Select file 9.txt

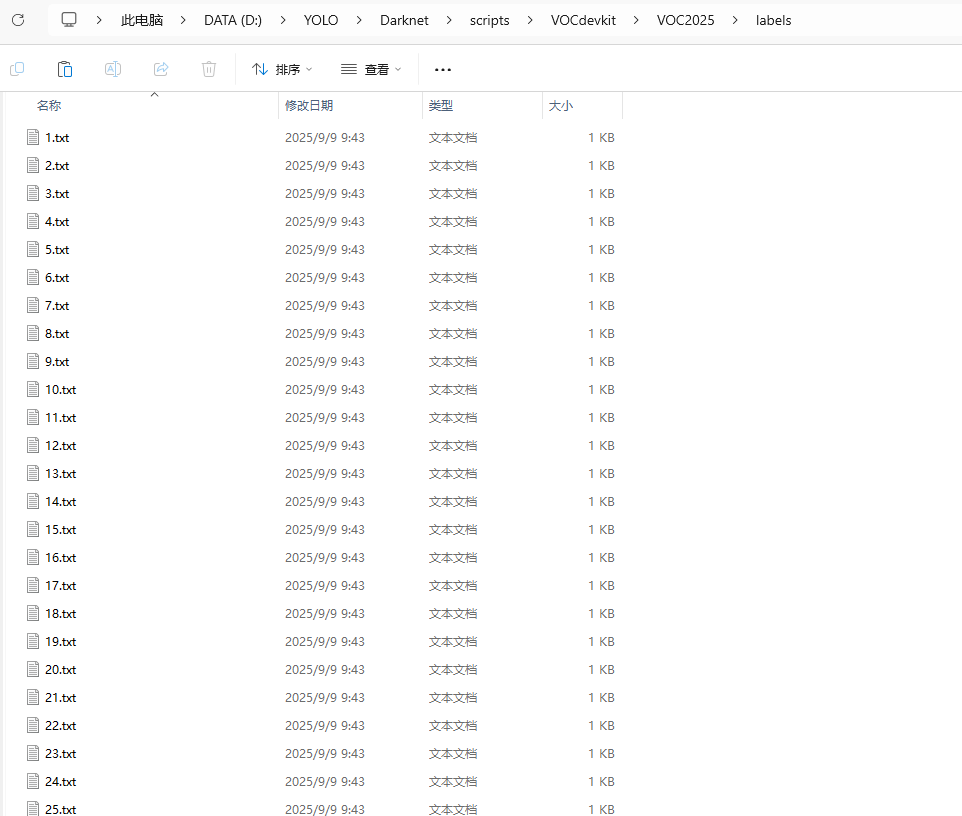[57, 362]
